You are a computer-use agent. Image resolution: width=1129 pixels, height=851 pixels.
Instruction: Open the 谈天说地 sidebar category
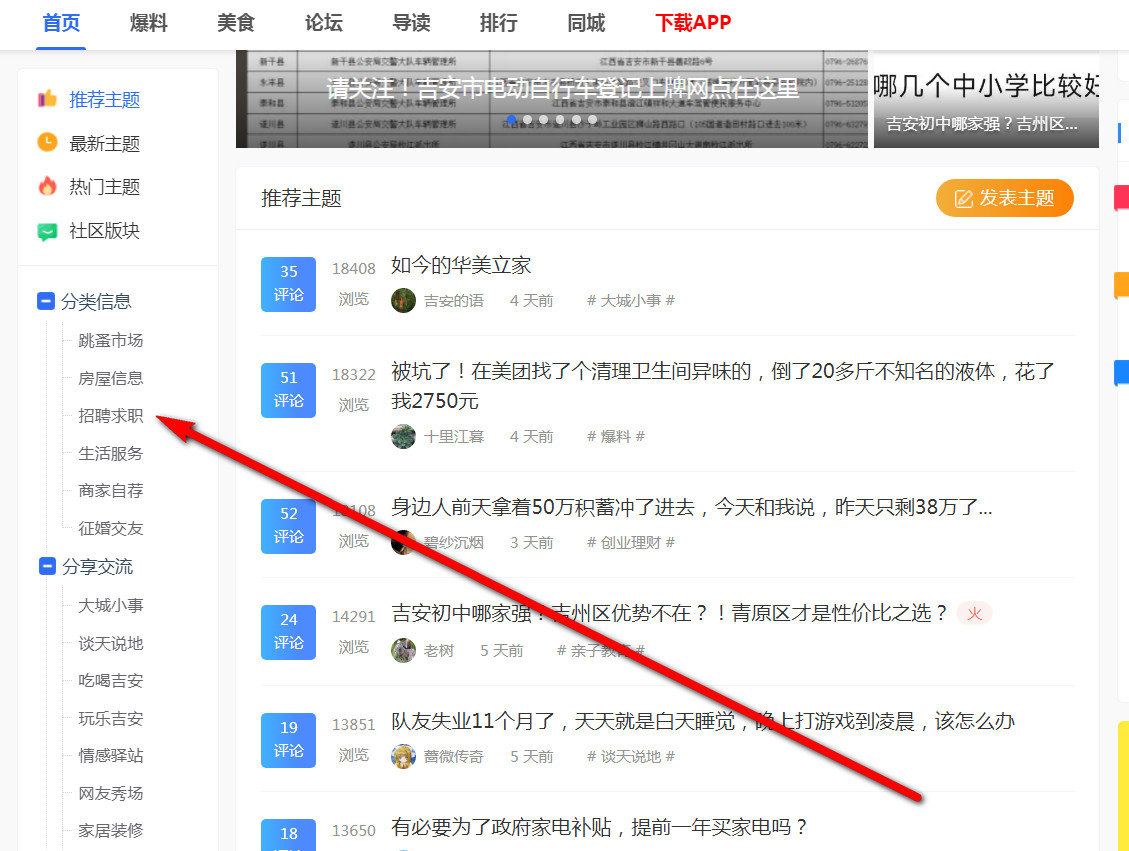111,644
